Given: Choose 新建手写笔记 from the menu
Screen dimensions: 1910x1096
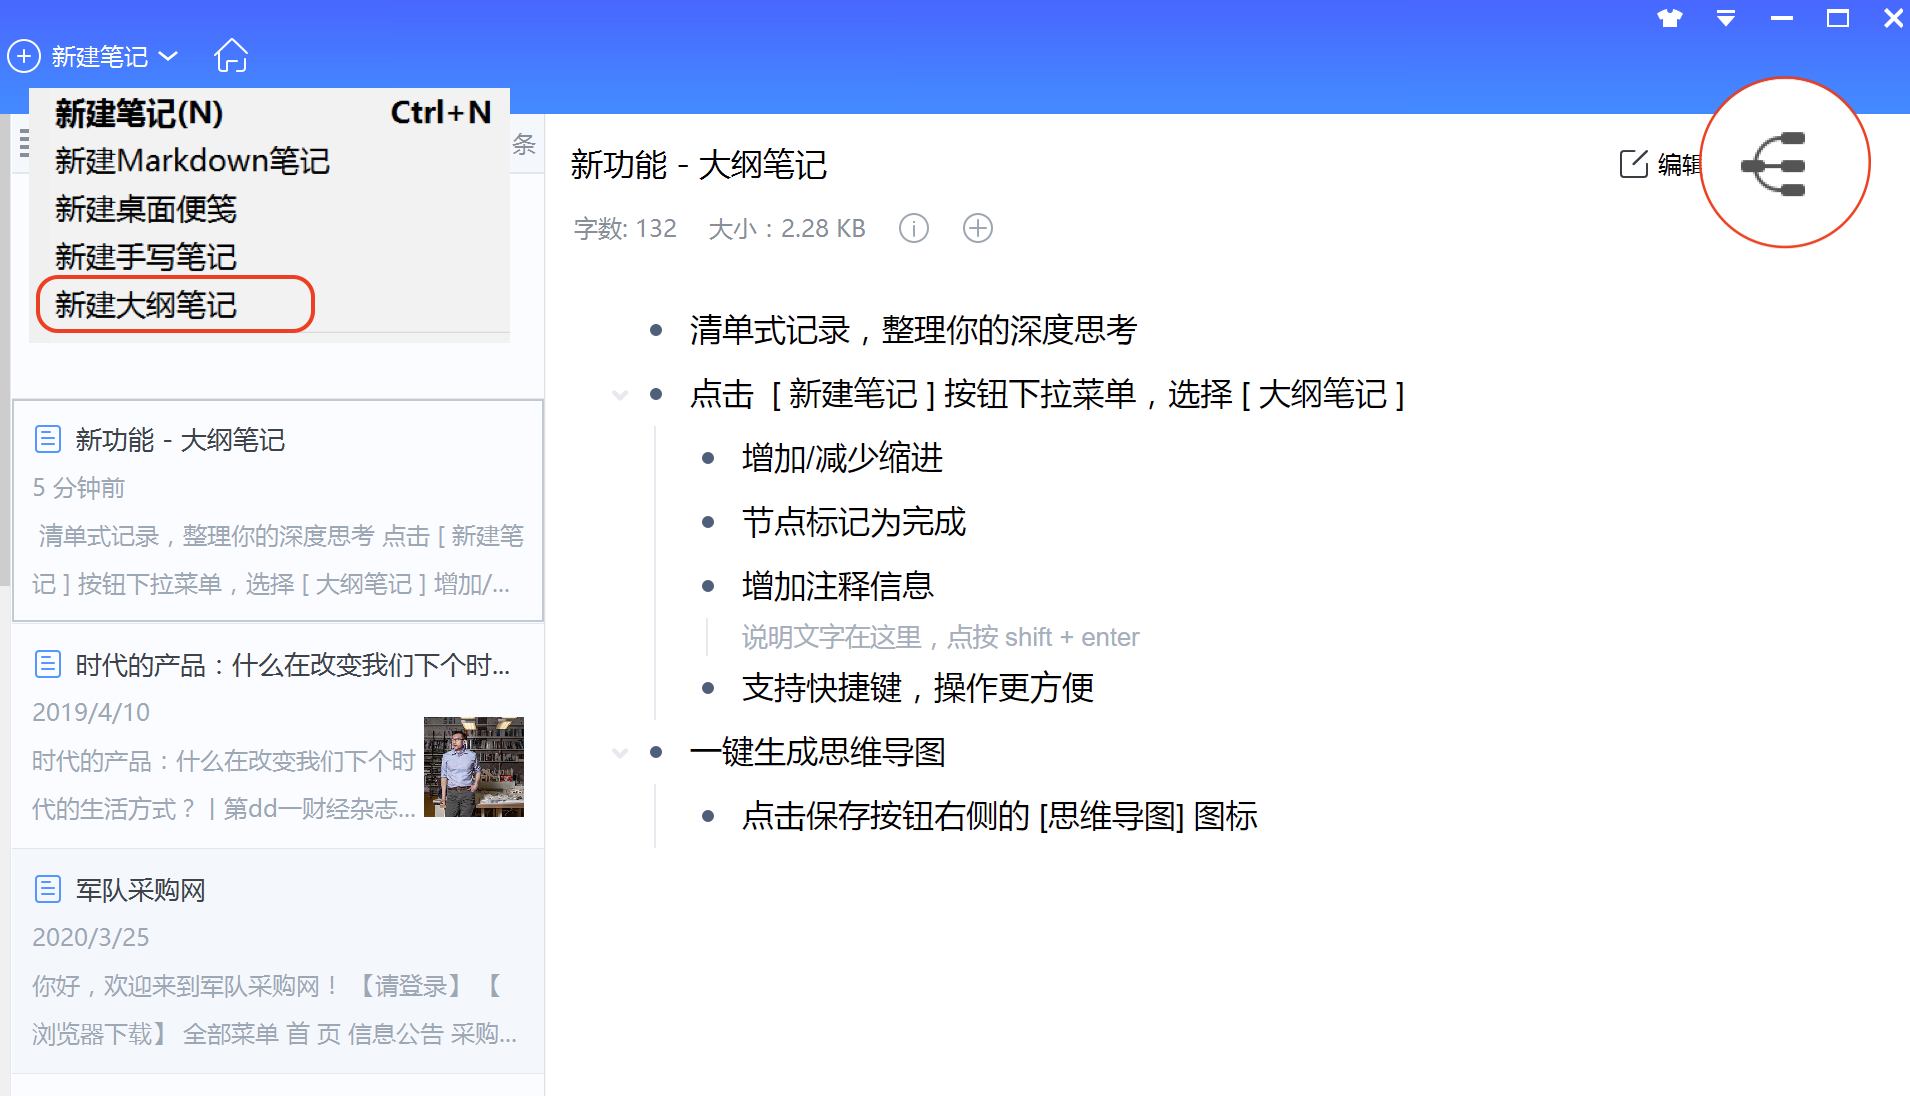Looking at the screenshot, I should point(270,257).
